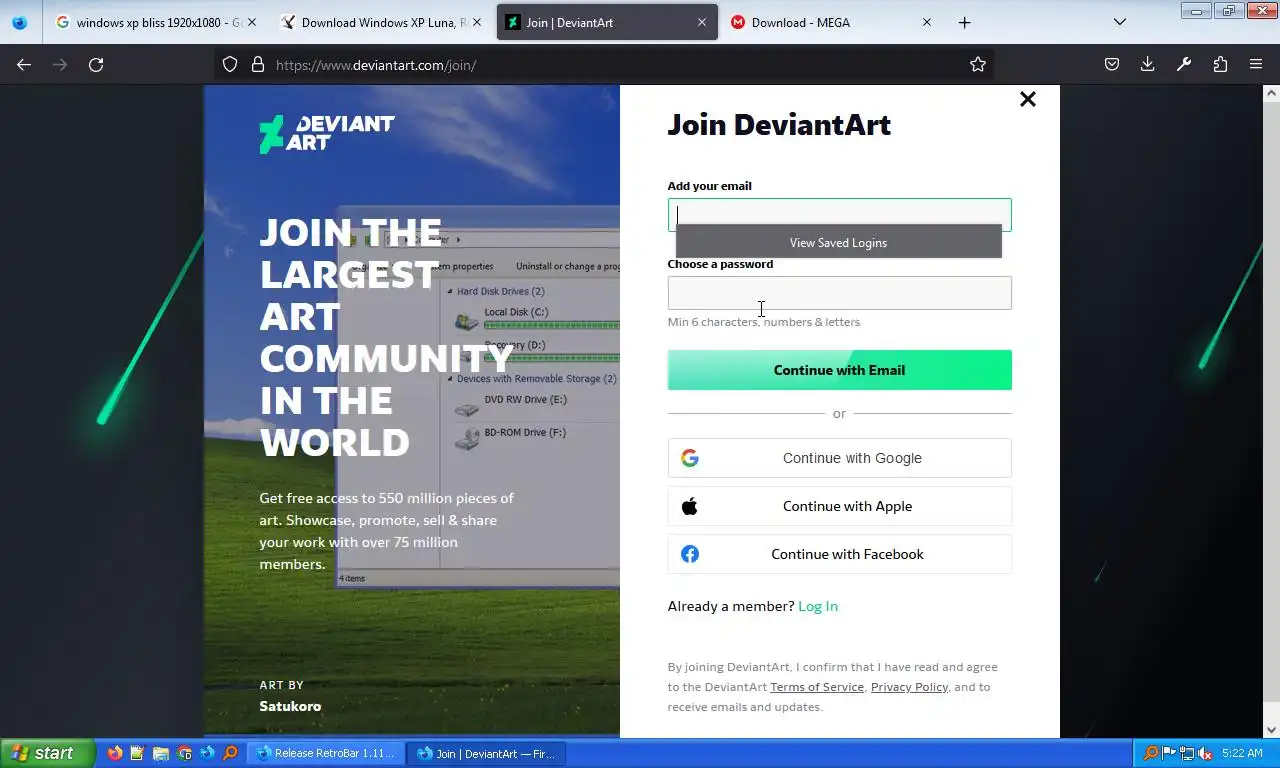Click the orange magnifier tray icon

[x=1151, y=753]
